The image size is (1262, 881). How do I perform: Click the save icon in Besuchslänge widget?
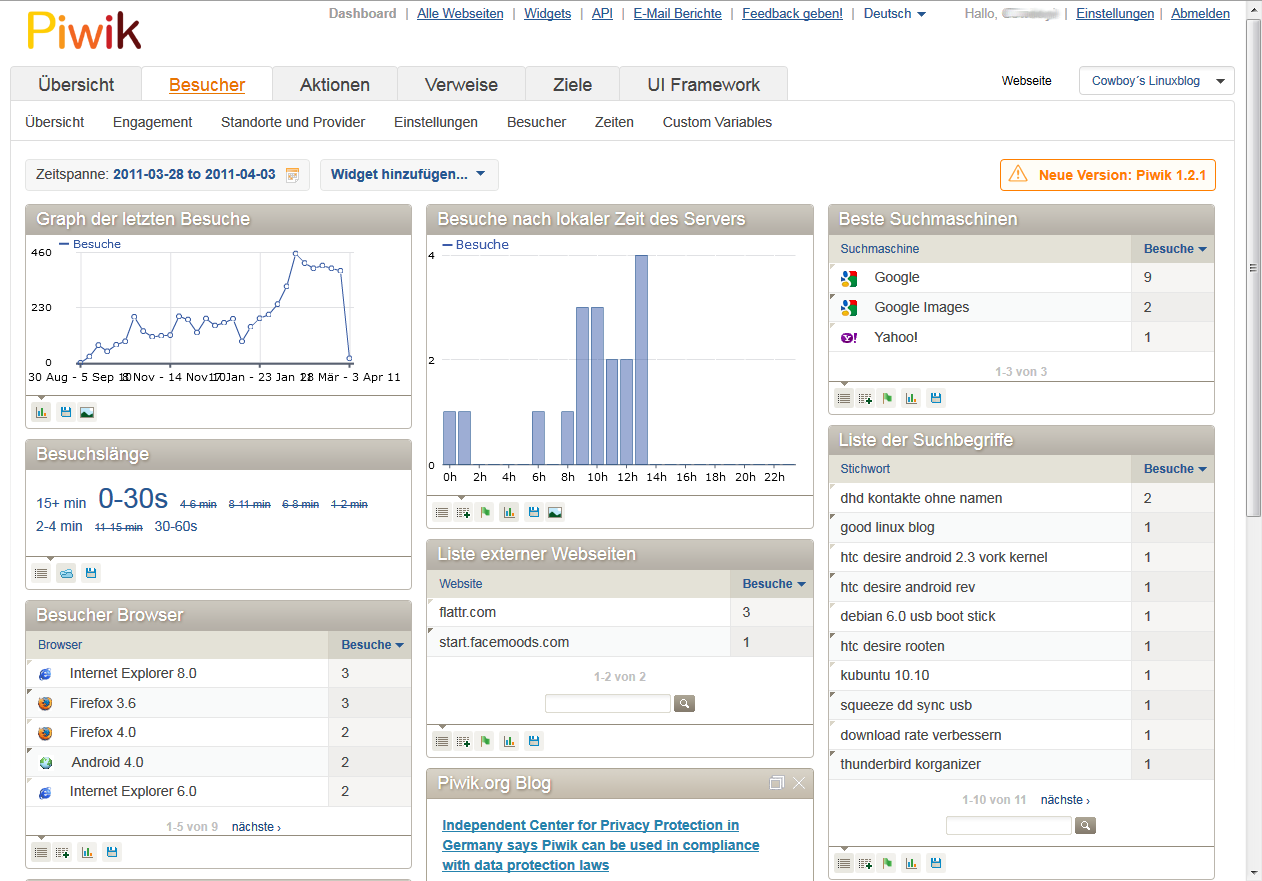point(91,573)
